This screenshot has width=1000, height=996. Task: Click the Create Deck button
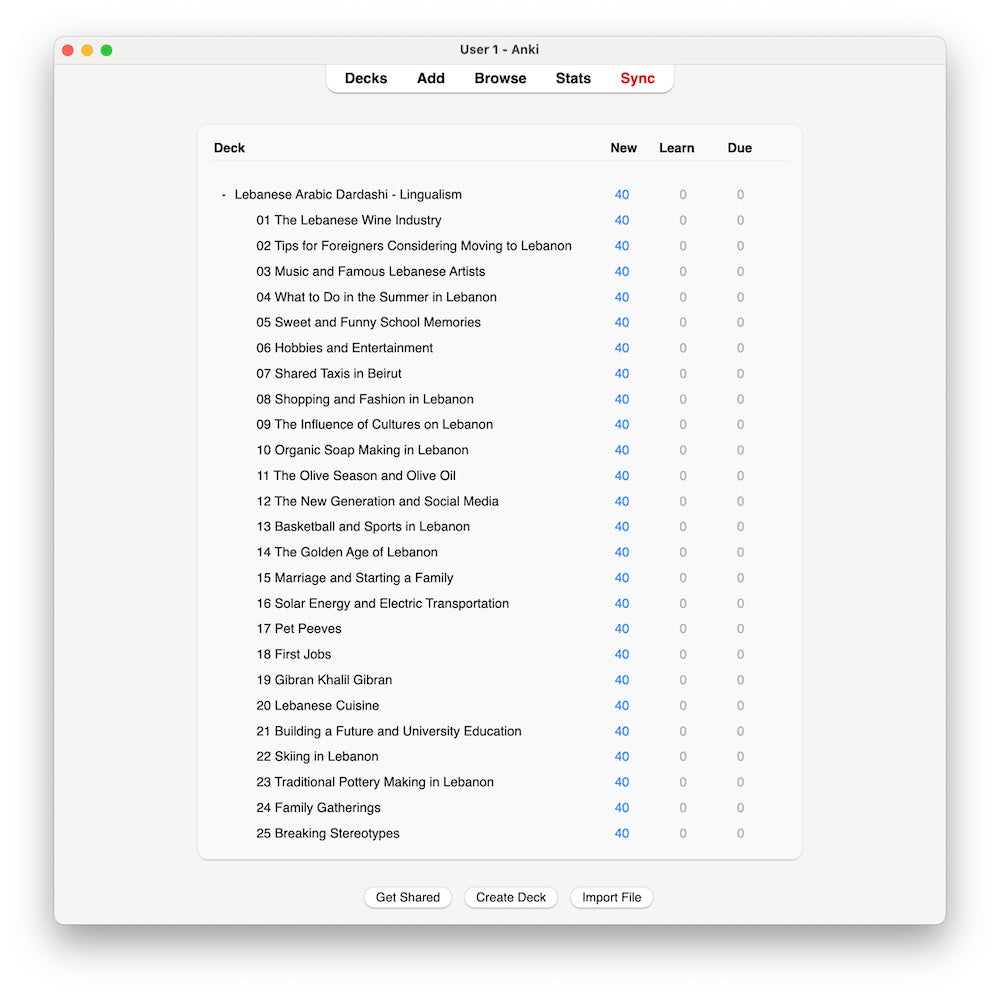pos(510,897)
